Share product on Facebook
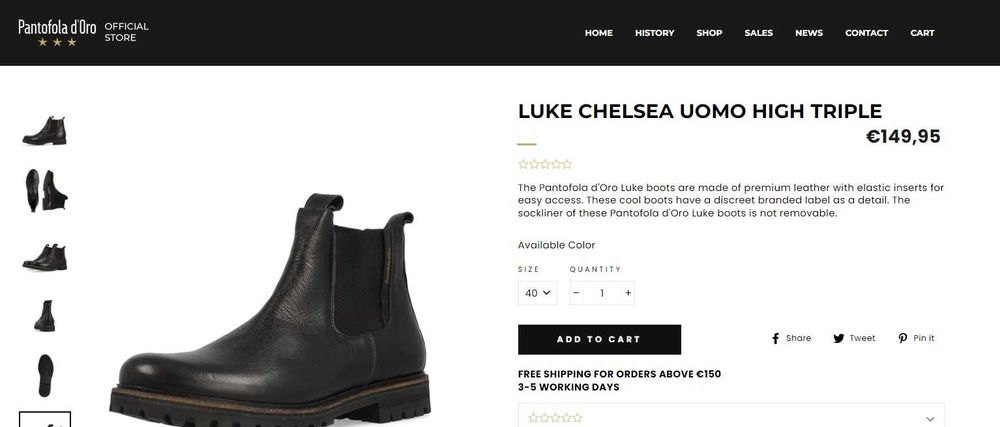 point(791,338)
